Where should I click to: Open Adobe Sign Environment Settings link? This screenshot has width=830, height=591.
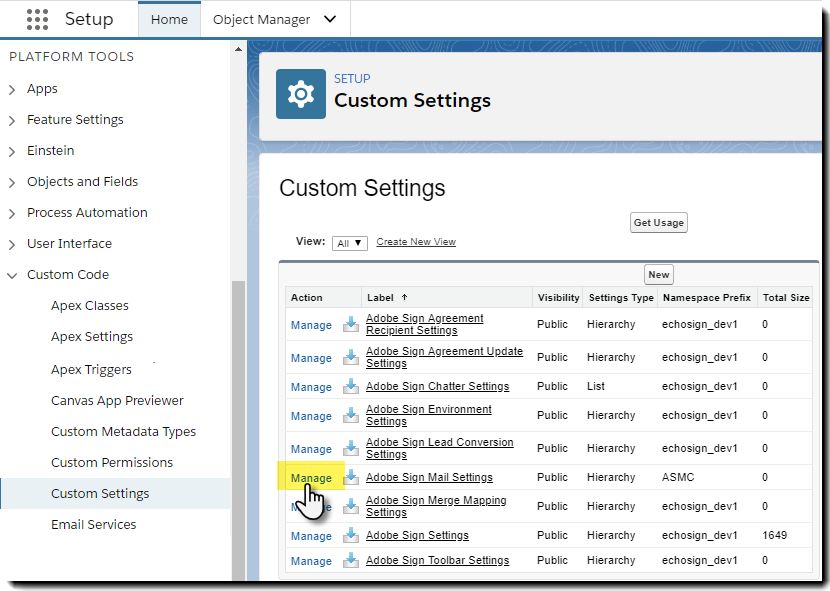429,416
